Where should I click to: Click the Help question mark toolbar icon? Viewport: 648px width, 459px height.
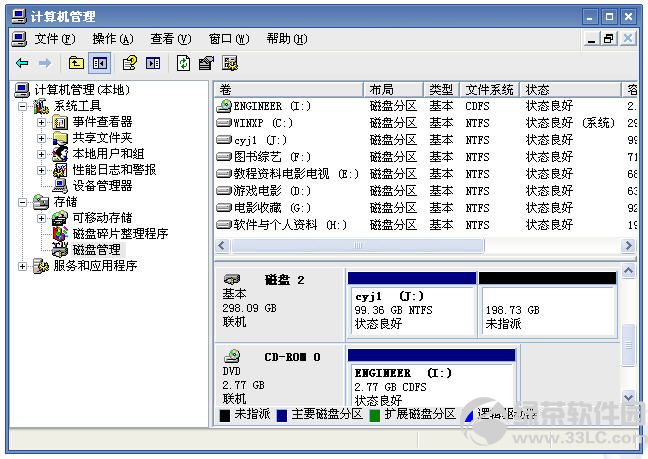click(x=129, y=63)
